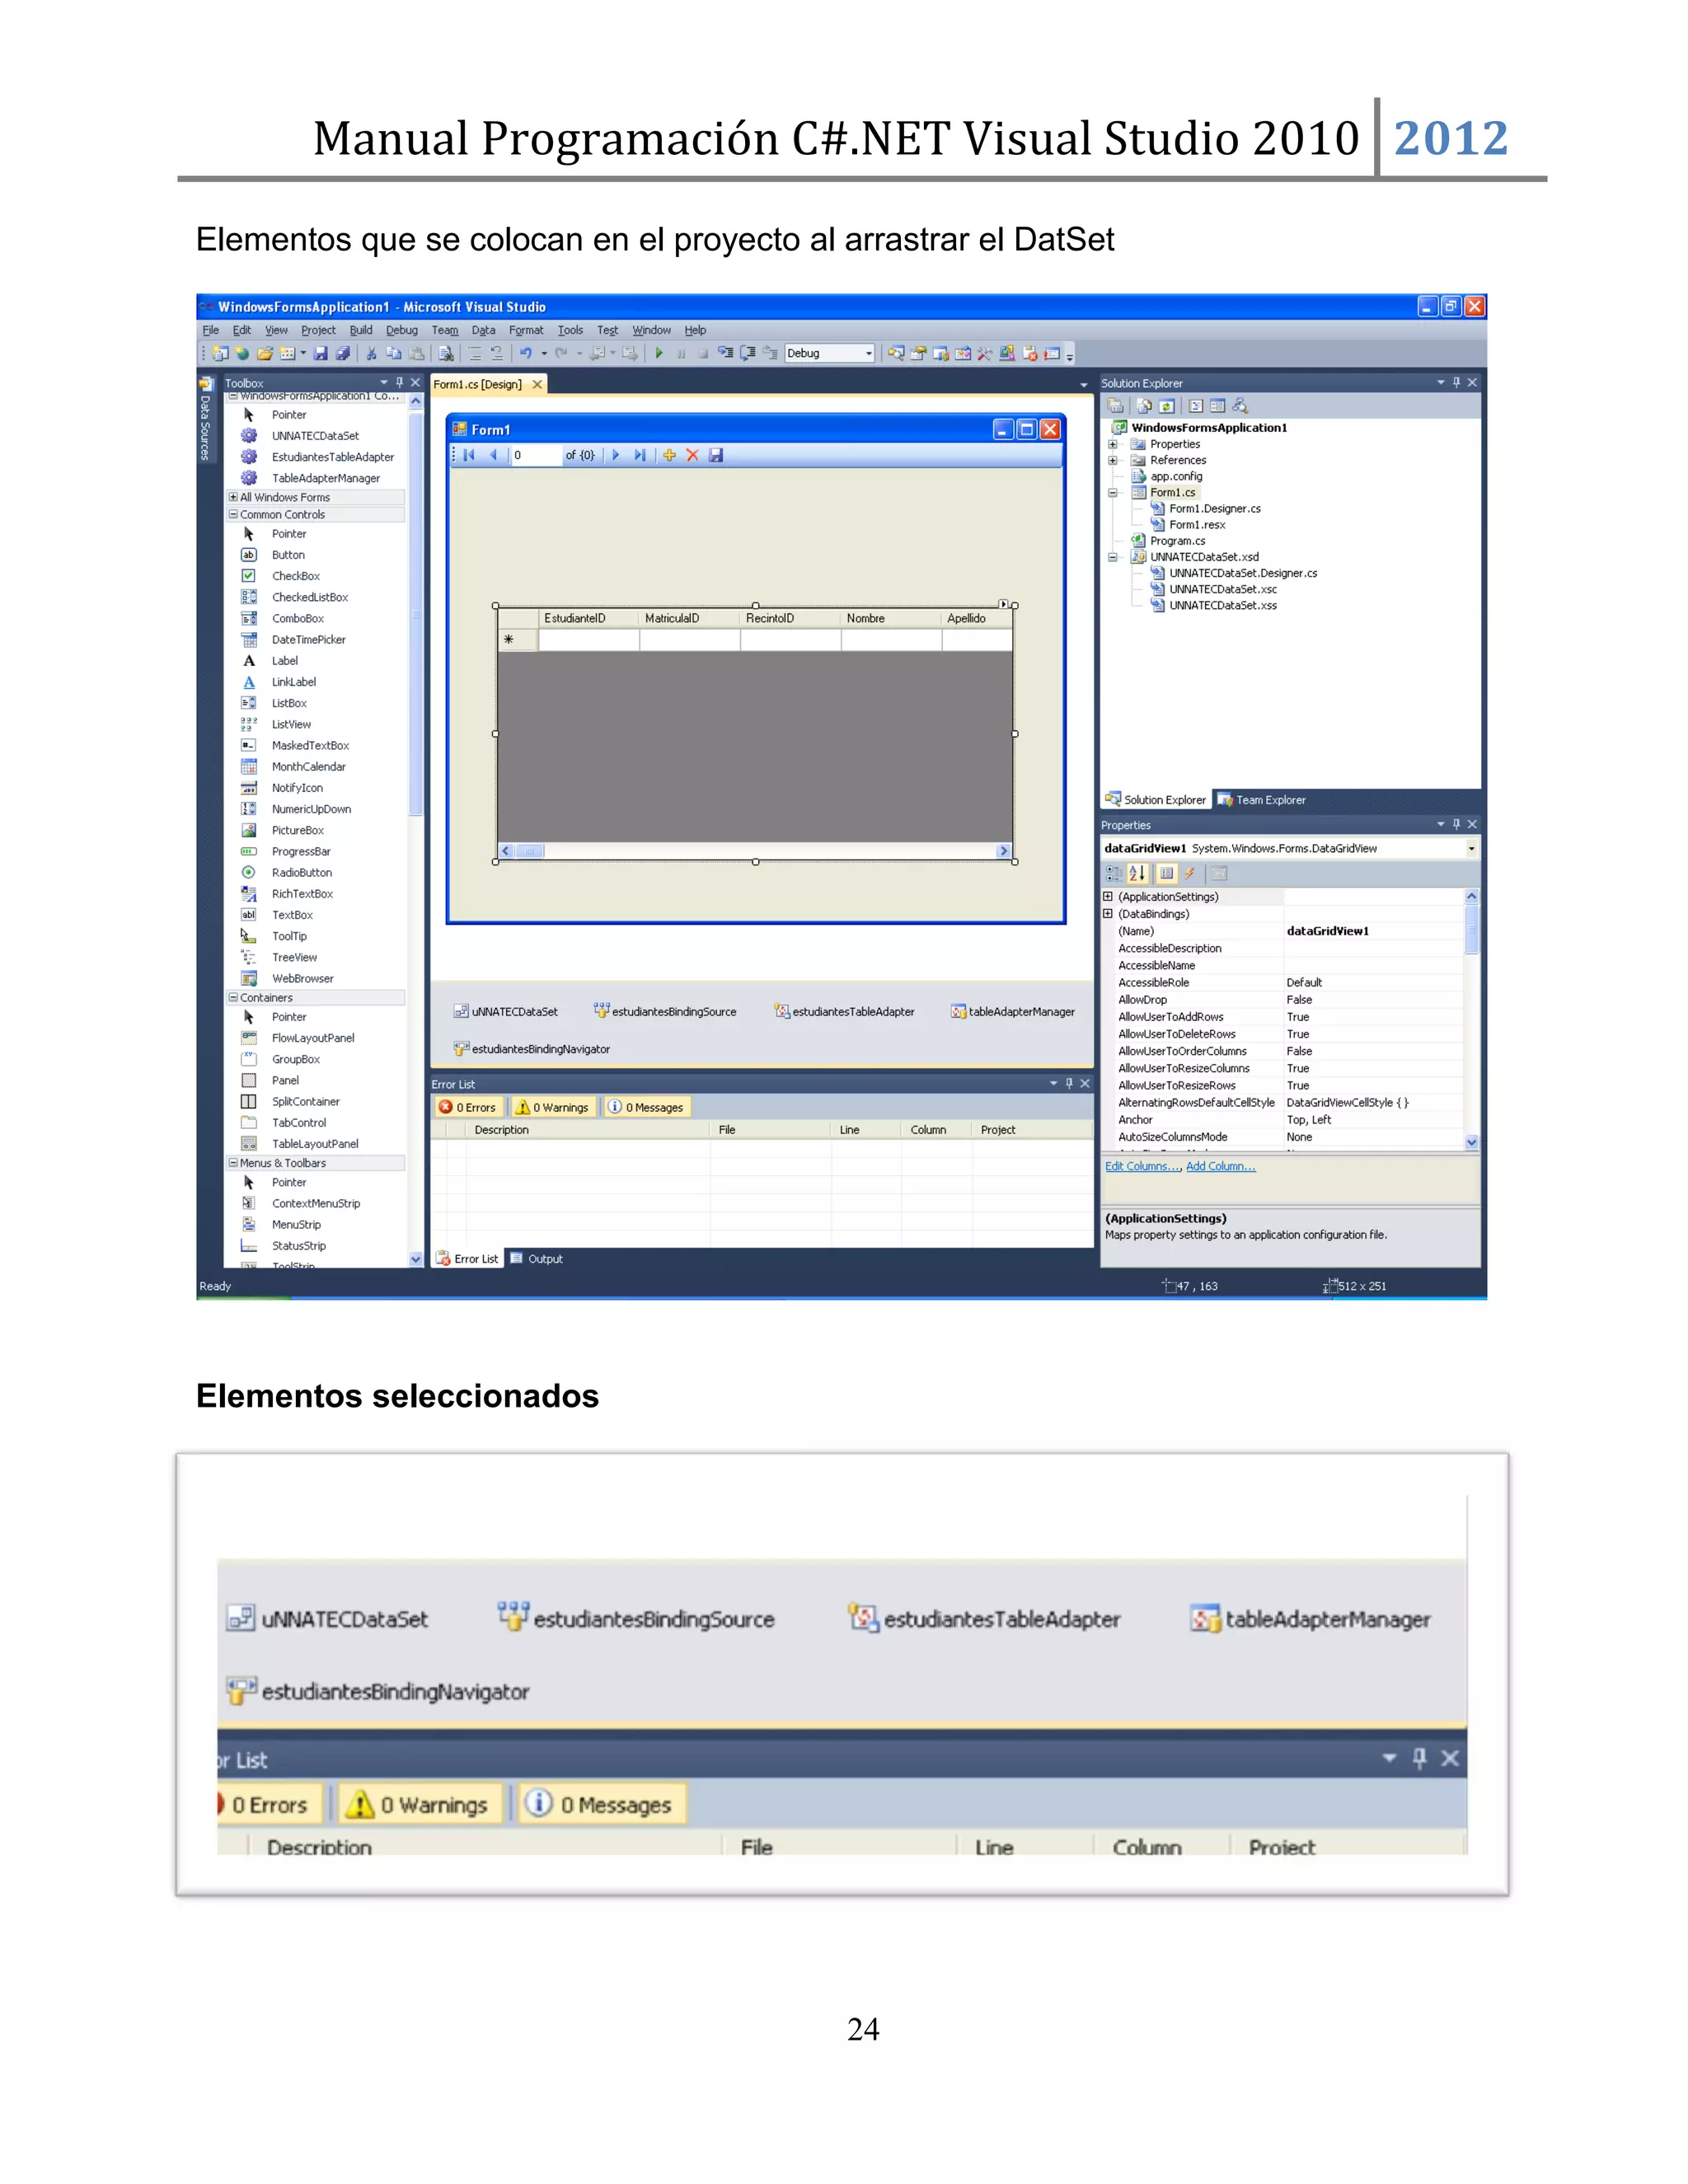
Task: Move to first record in binding navigator
Action: pos(469,455)
